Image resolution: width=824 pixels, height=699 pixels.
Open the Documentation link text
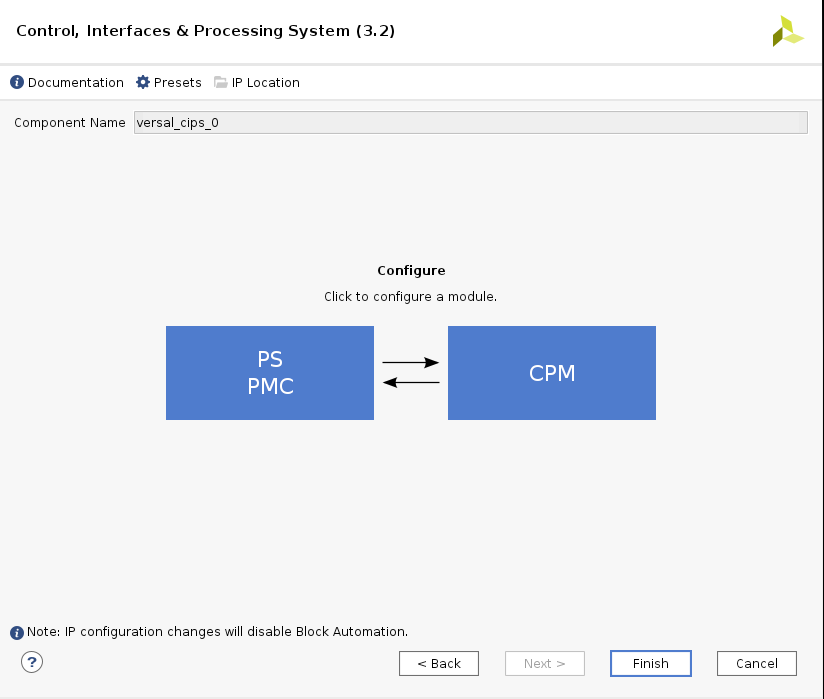click(x=76, y=83)
